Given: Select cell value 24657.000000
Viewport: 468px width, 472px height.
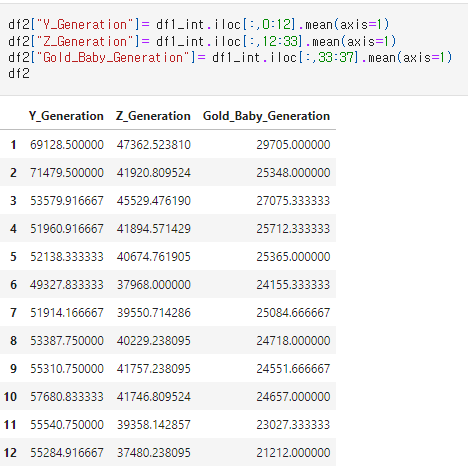Looking at the screenshot, I should 293,397.
